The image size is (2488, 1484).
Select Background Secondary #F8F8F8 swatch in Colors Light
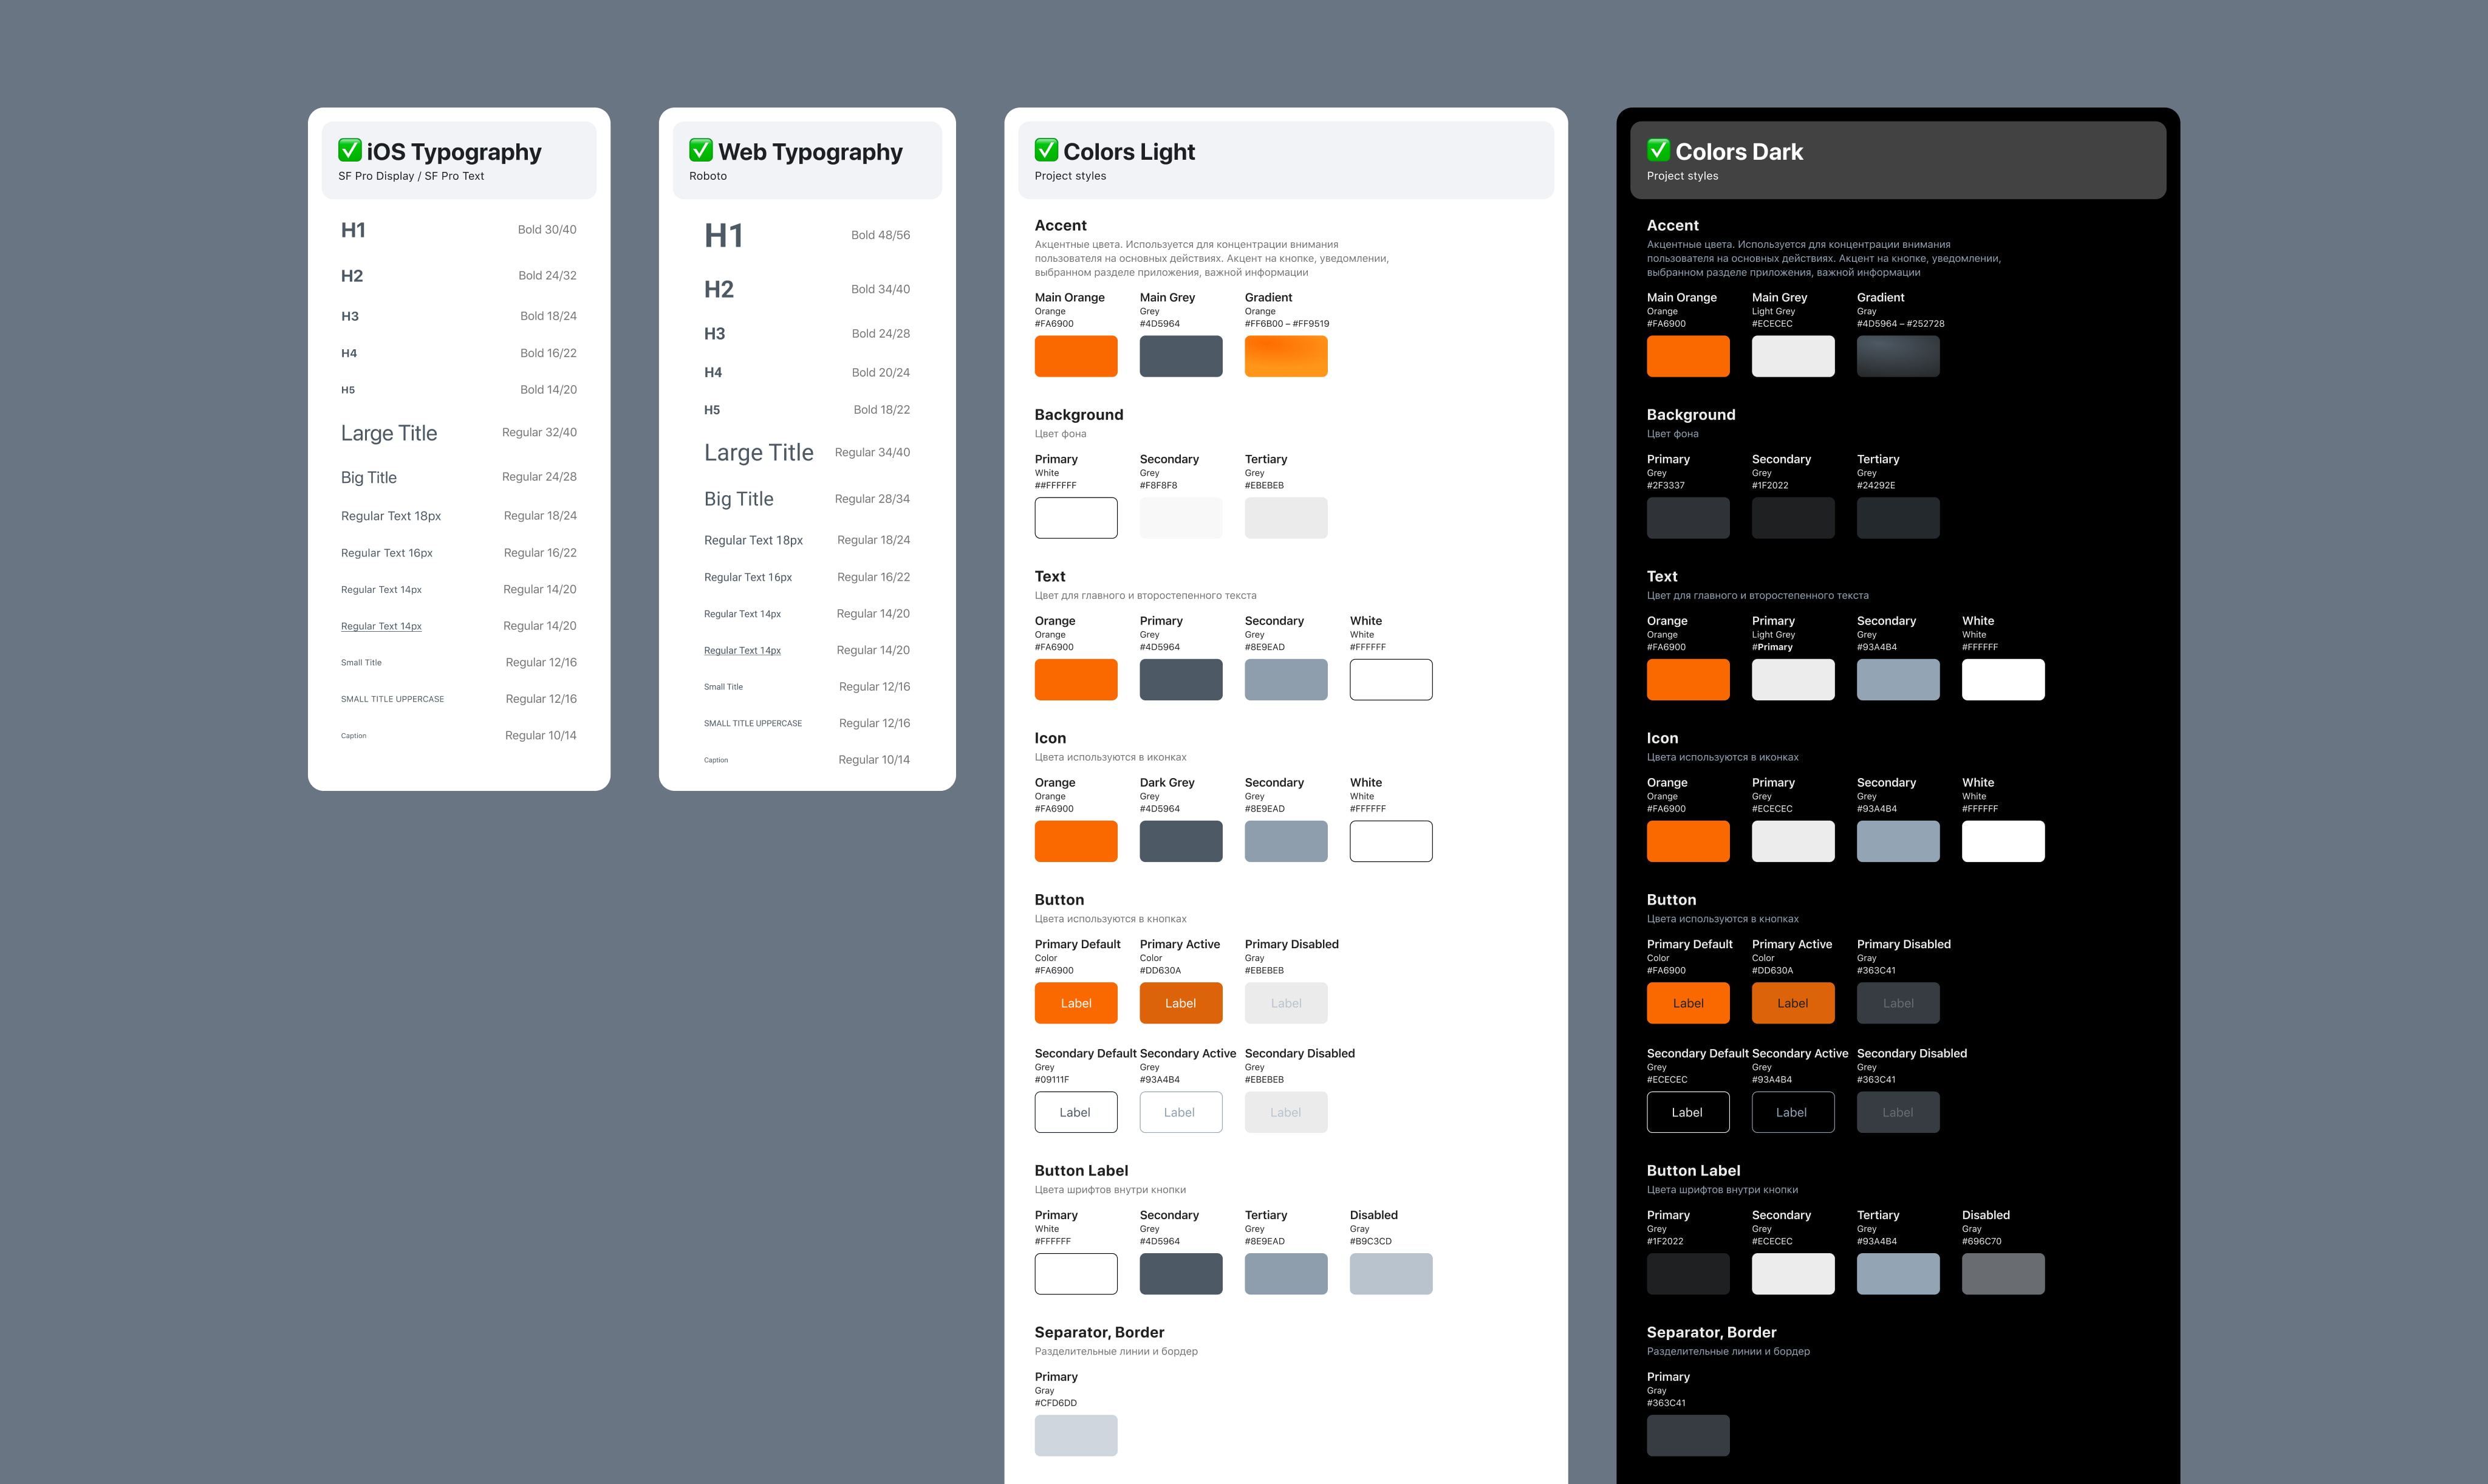[1181, 518]
